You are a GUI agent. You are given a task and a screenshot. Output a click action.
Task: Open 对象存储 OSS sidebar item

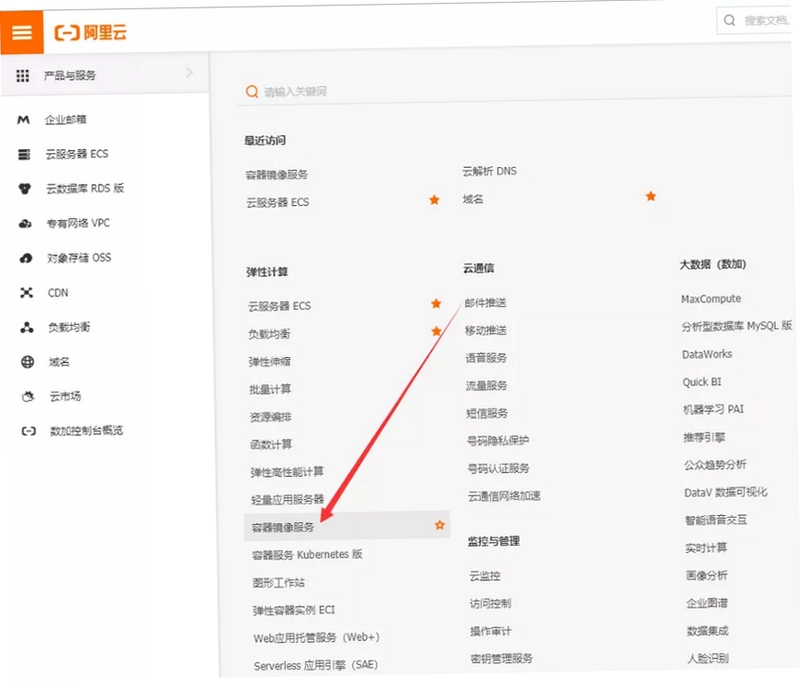click(x=79, y=258)
